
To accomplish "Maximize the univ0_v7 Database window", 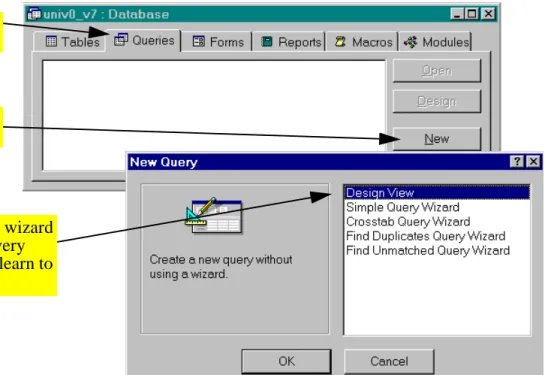I will 472,14.
